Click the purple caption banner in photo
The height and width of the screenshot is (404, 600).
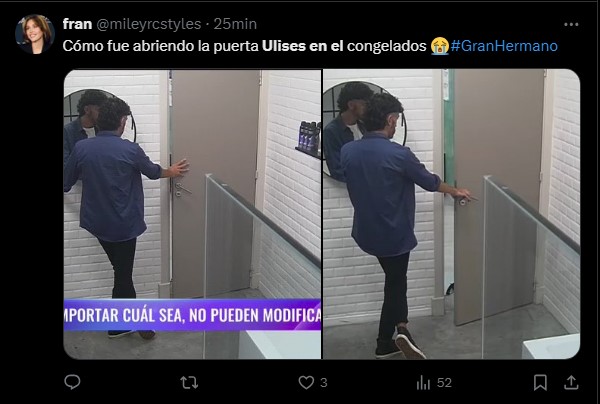click(192, 315)
